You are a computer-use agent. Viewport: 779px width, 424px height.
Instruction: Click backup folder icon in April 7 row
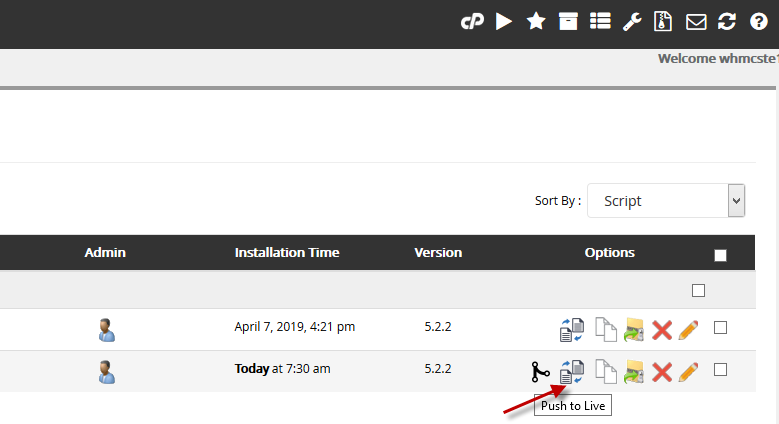tap(633, 329)
